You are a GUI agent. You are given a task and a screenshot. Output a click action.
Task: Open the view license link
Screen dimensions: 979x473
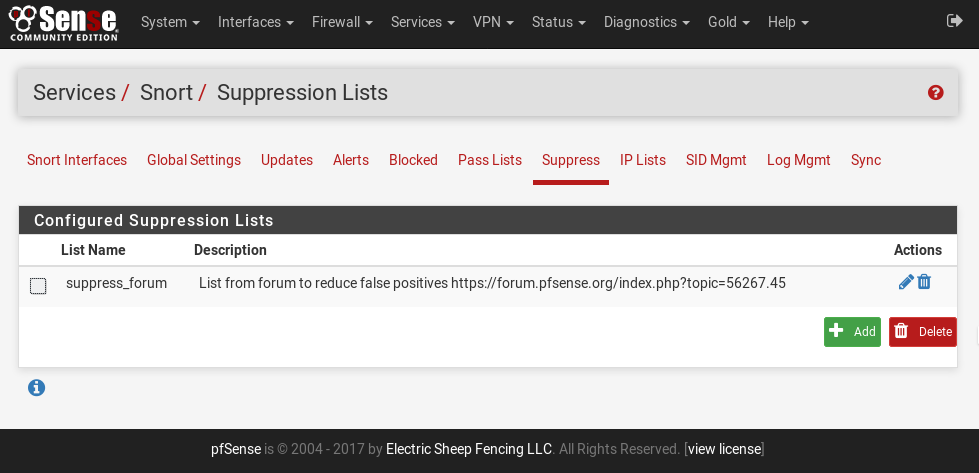click(x=724, y=449)
